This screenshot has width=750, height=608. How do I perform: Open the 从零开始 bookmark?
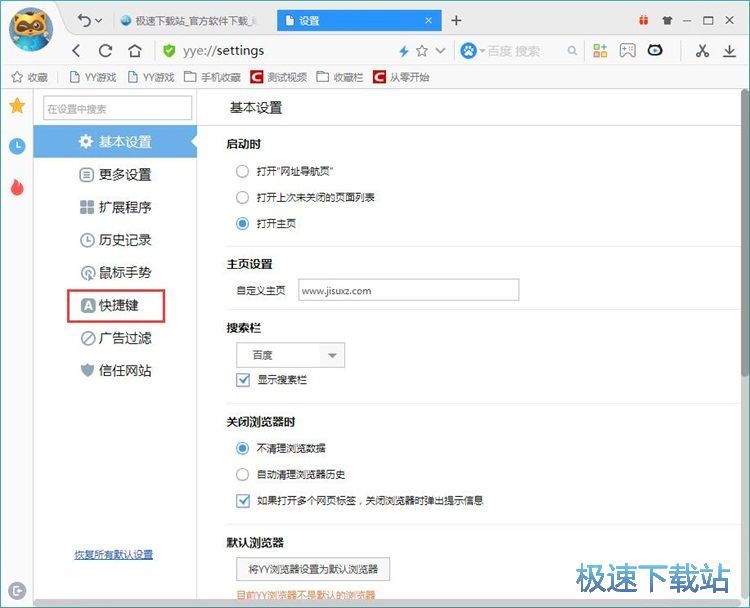(x=401, y=77)
